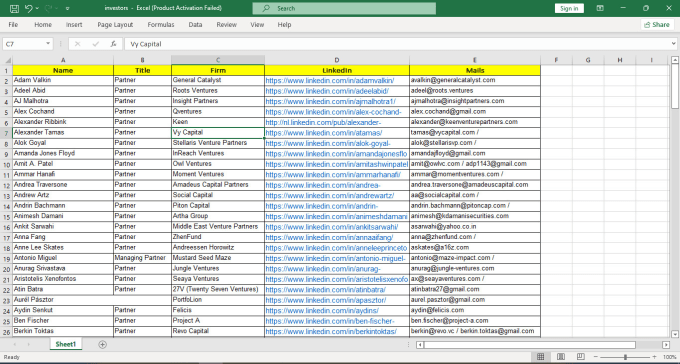Viewport: 680px width, 364px height.
Task: Open the Page Layout tab
Action: (115, 25)
